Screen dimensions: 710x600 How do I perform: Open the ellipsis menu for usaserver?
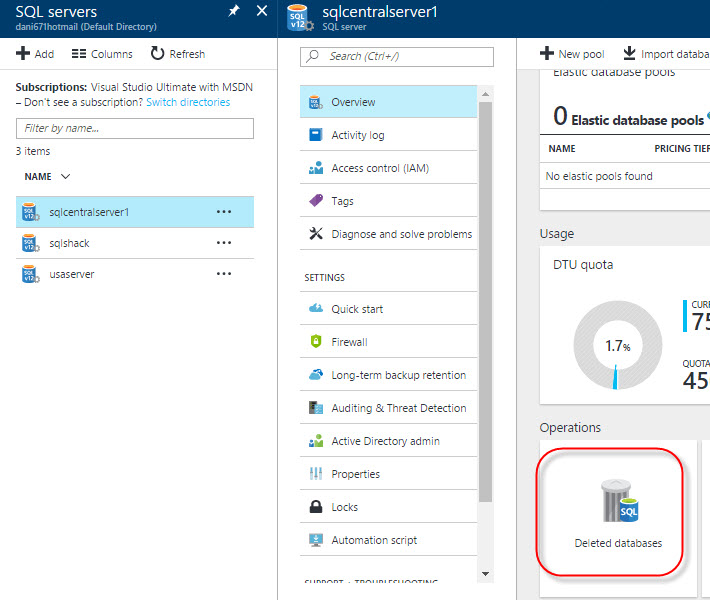click(224, 274)
